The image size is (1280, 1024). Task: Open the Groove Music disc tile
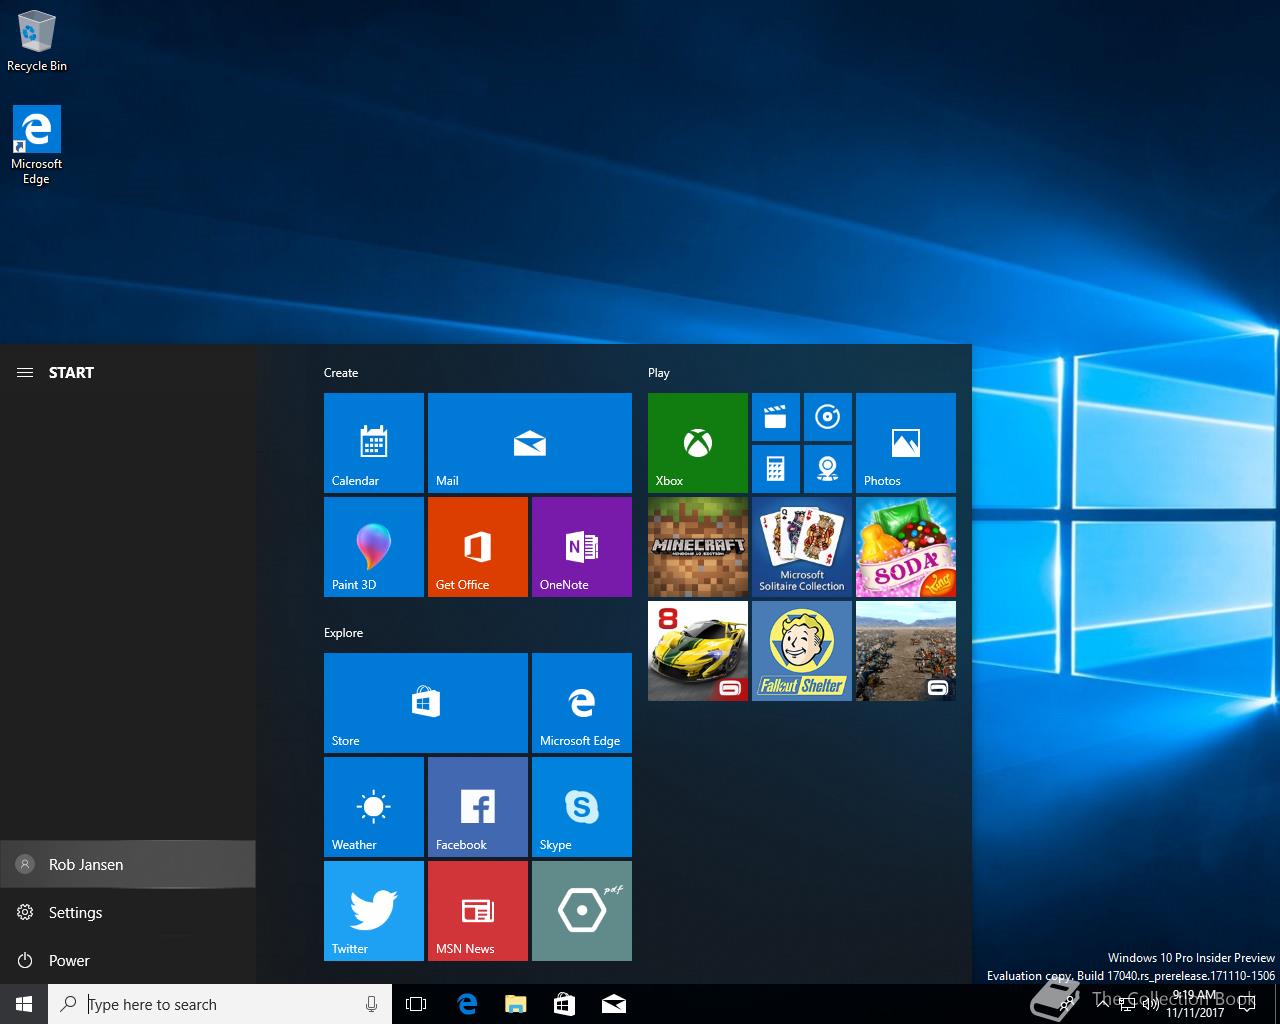click(828, 417)
